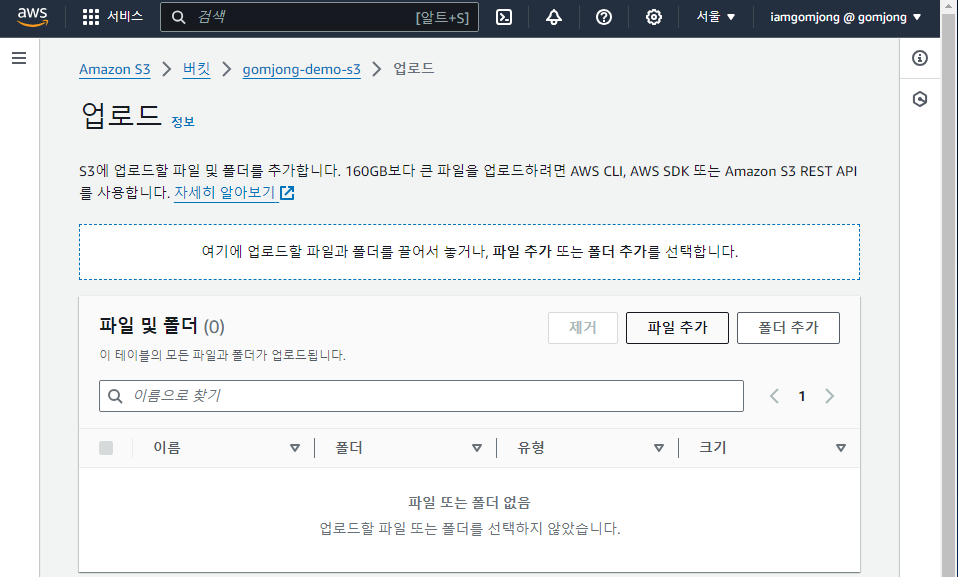Screen dimensions: 958x577
Task: Open the info panel icon
Action: 920,58
